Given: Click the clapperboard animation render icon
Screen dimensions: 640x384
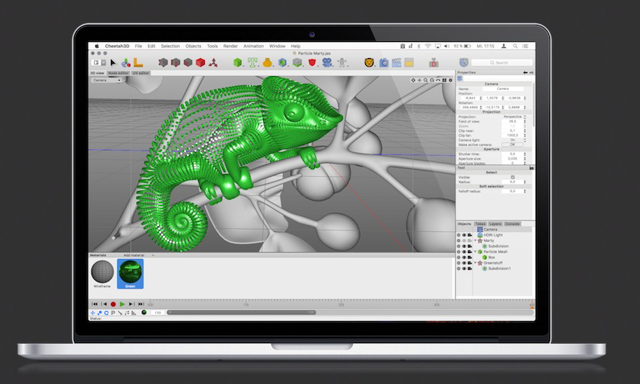Looking at the screenshot, I should coord(396,62).
